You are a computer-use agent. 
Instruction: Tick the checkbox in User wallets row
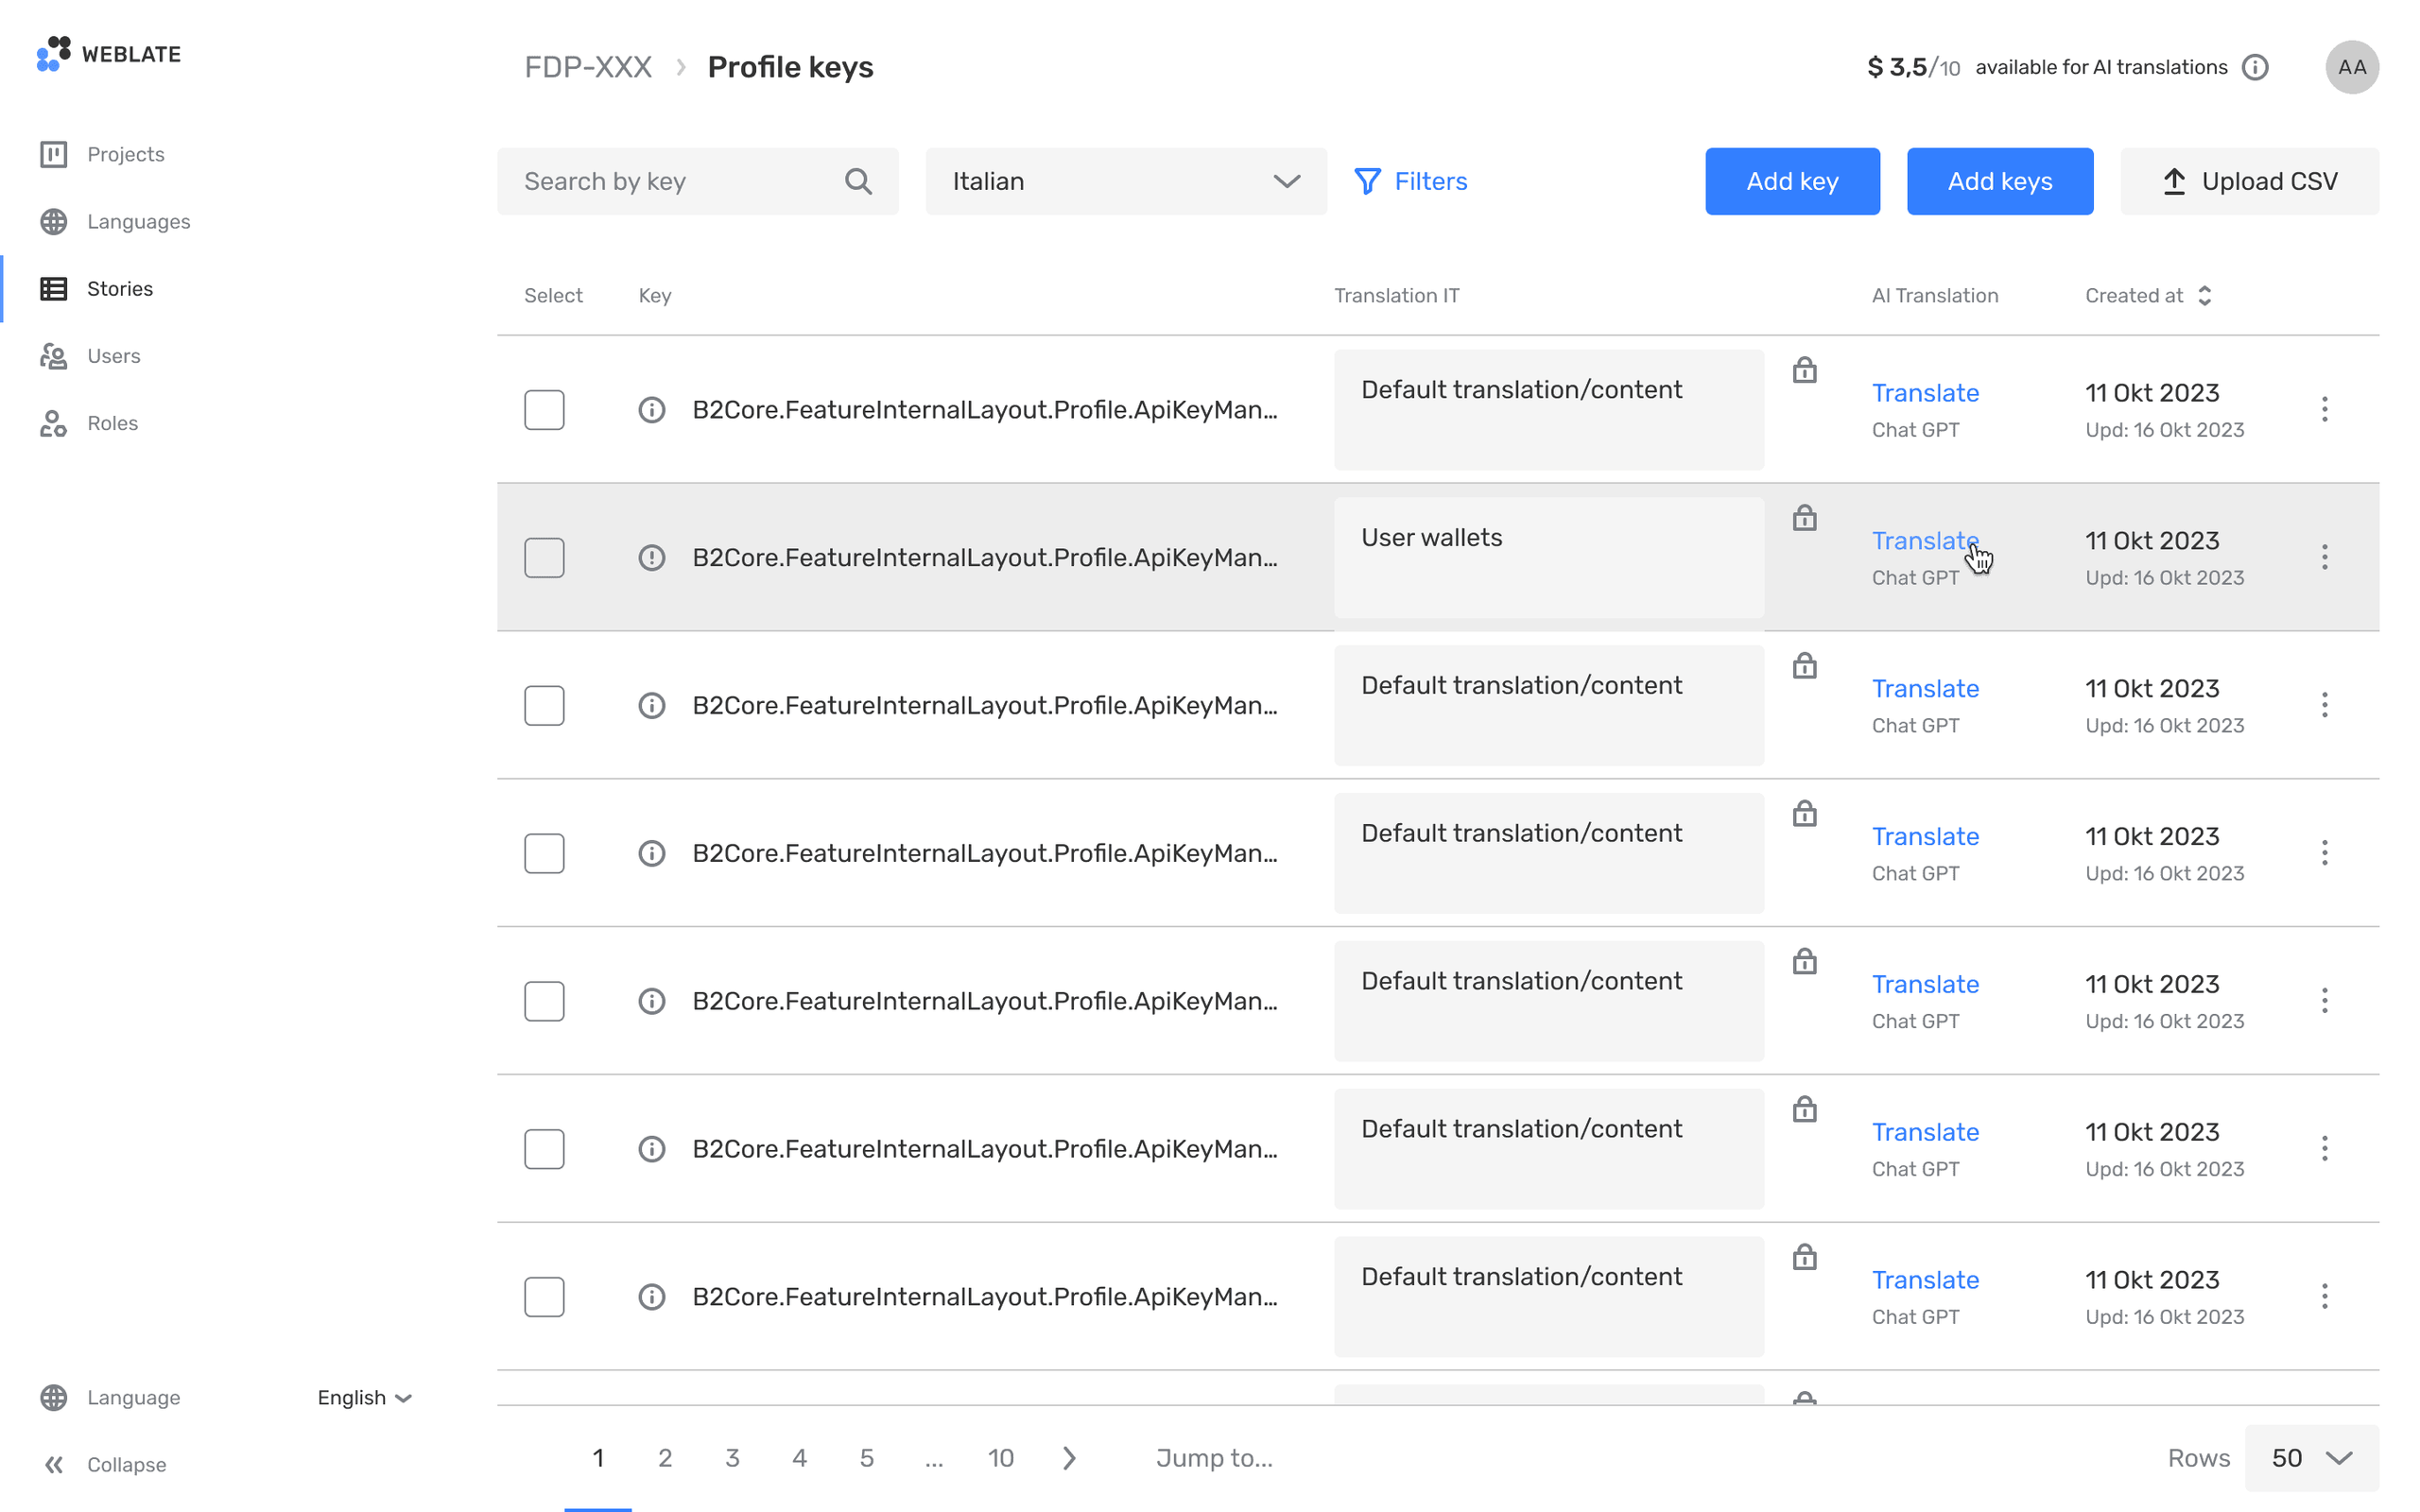(544, 558)
